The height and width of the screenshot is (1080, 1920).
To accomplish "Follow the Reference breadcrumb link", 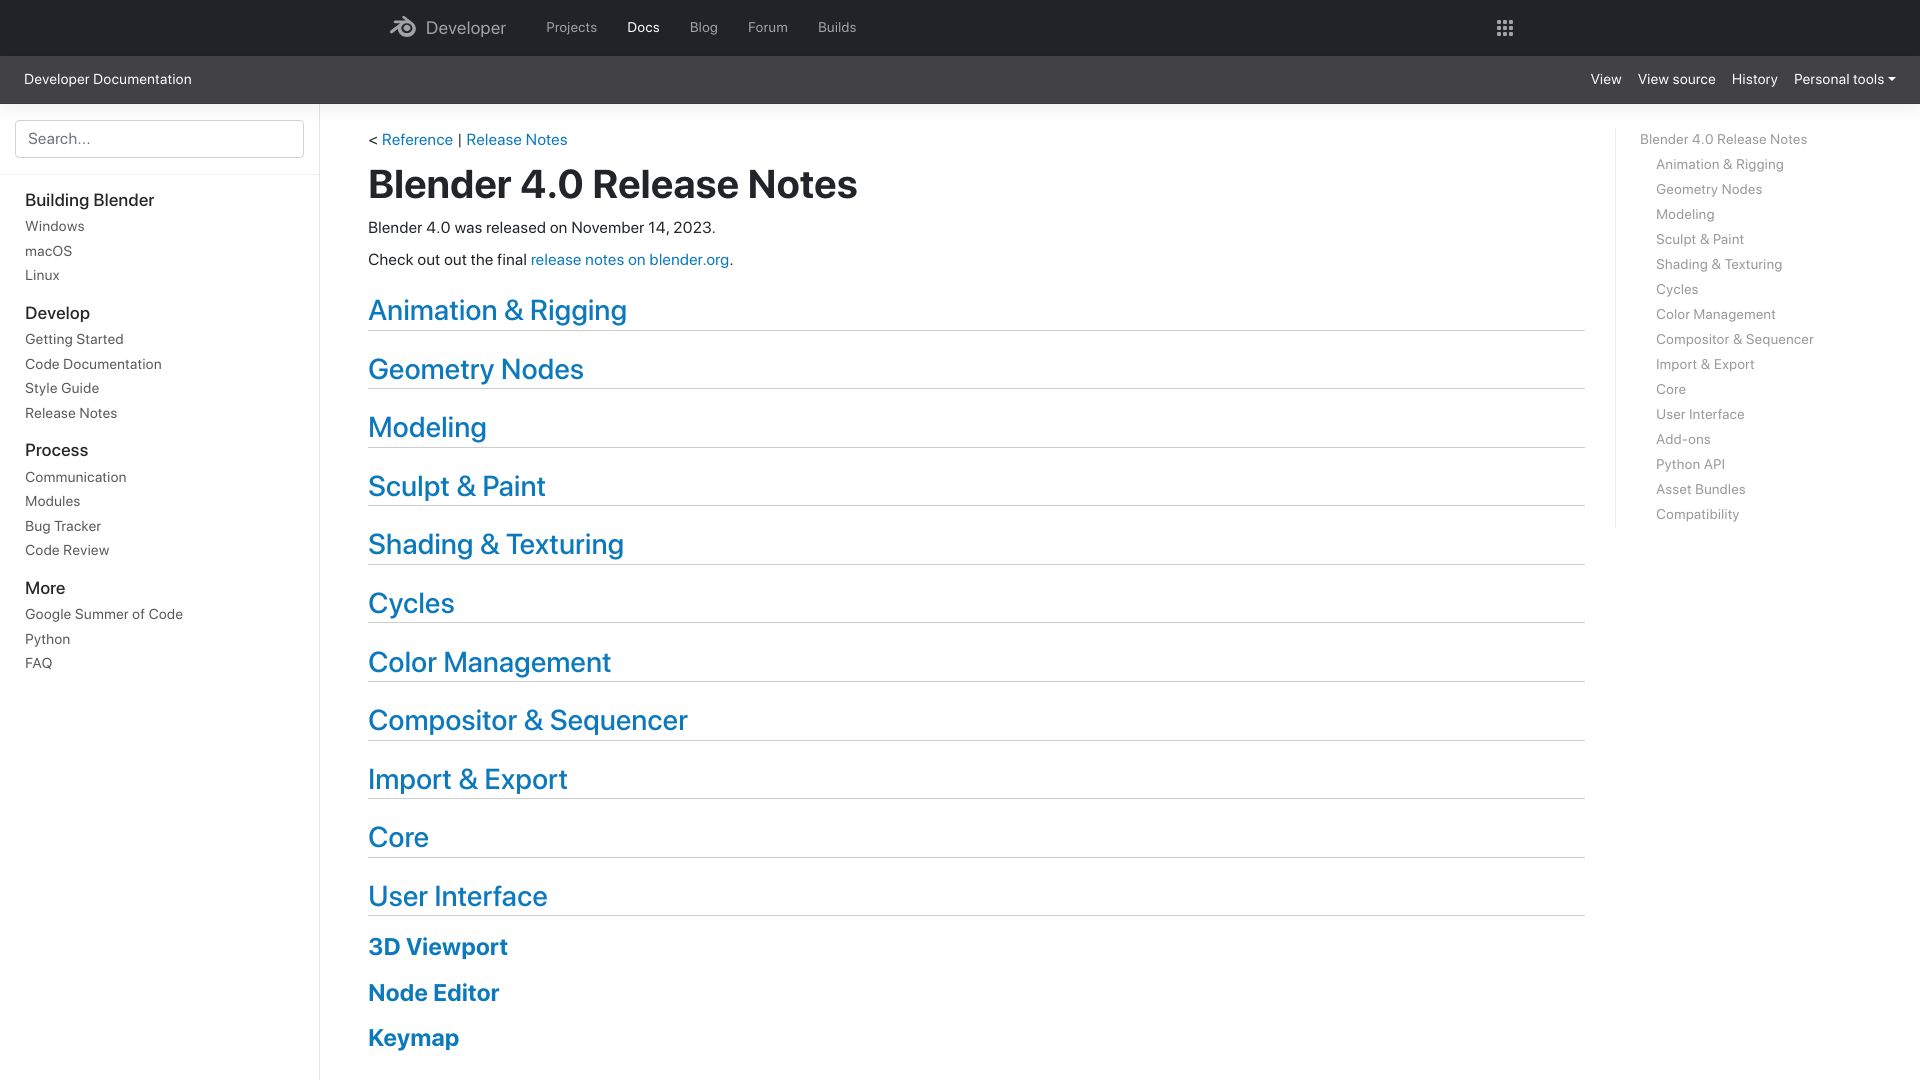I will (417, 140).
